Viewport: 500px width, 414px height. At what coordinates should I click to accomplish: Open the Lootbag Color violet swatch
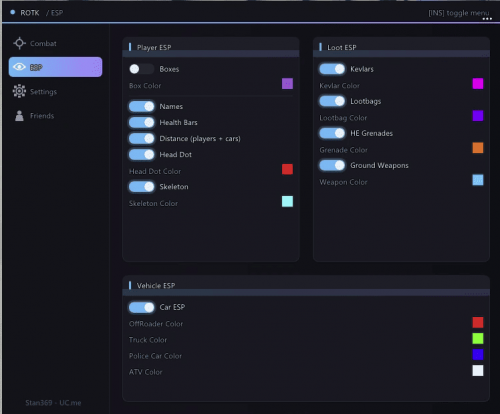[x=478, y=116]
